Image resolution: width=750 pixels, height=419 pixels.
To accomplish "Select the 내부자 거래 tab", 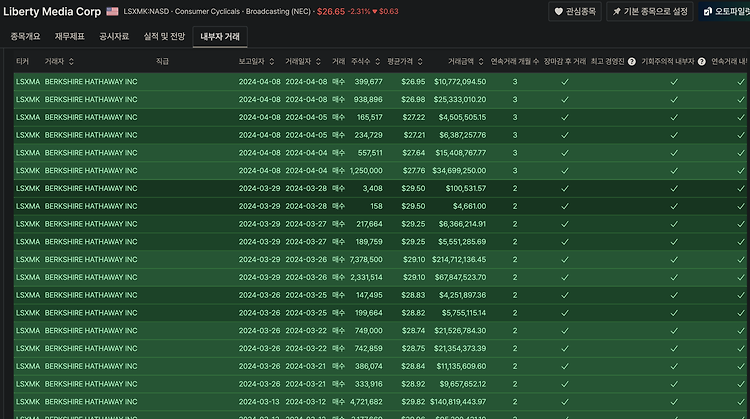I will [220, 37].
